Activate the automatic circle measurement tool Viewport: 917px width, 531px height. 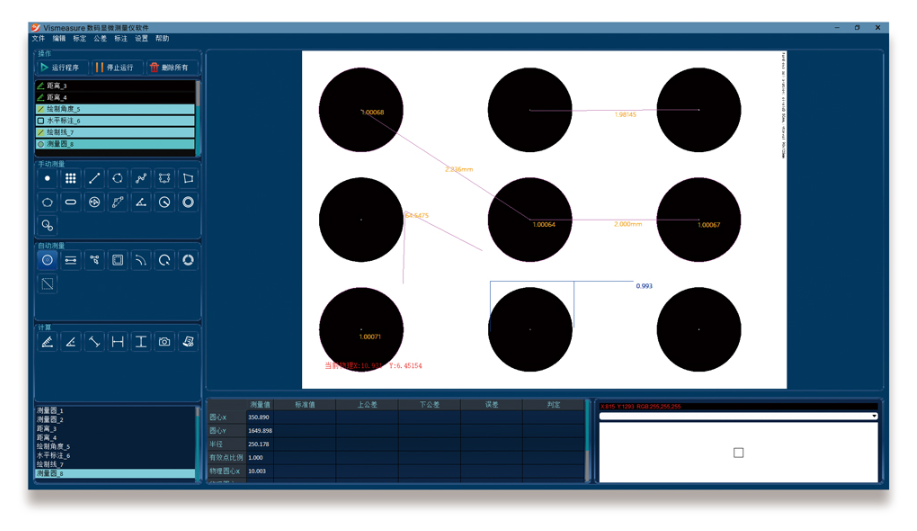47,260
